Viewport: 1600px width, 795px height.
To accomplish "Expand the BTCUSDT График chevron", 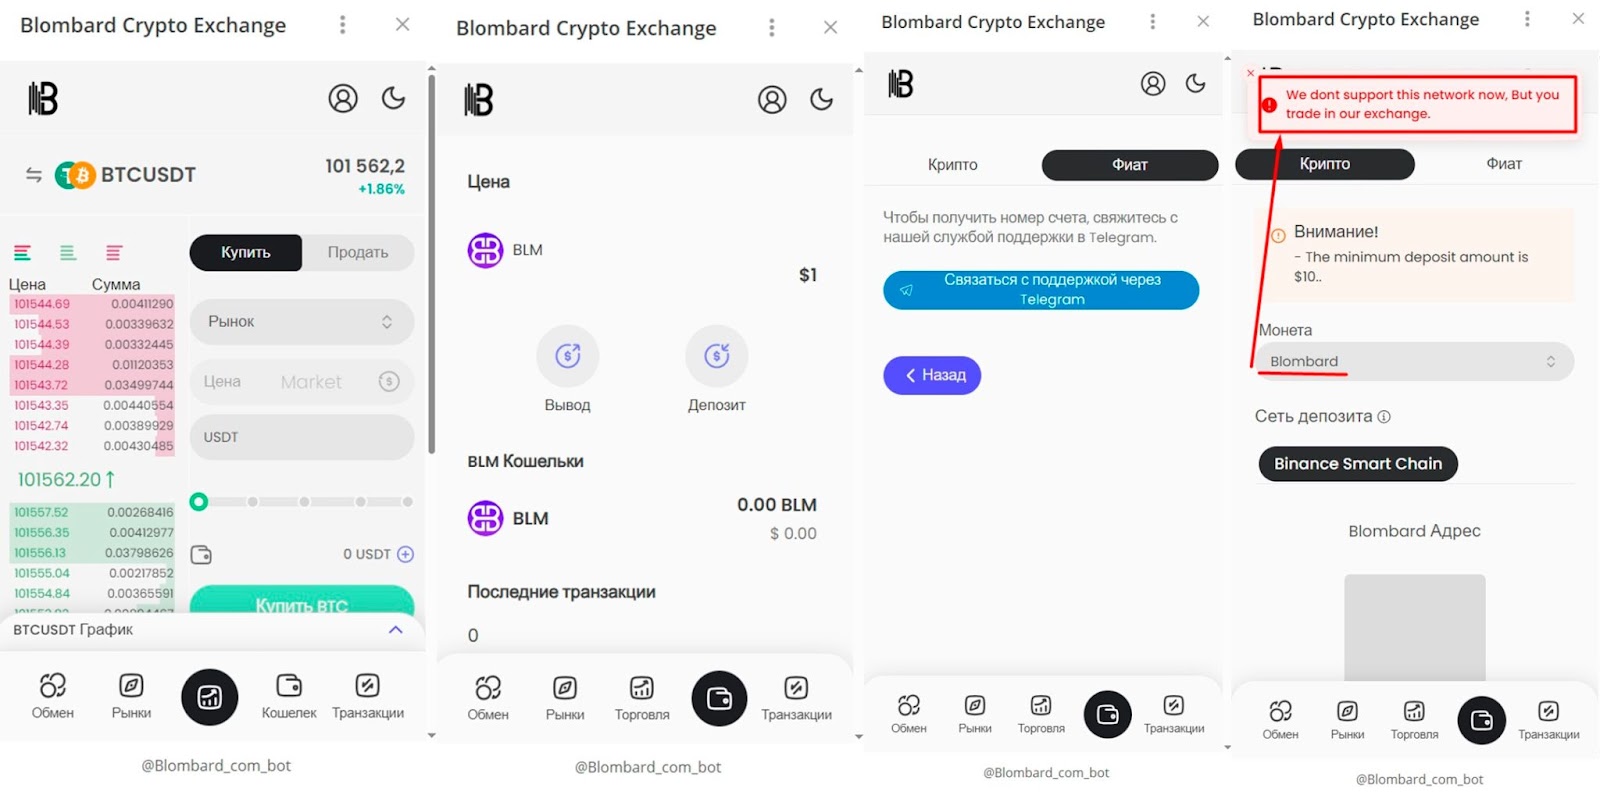I will [396, 630].
